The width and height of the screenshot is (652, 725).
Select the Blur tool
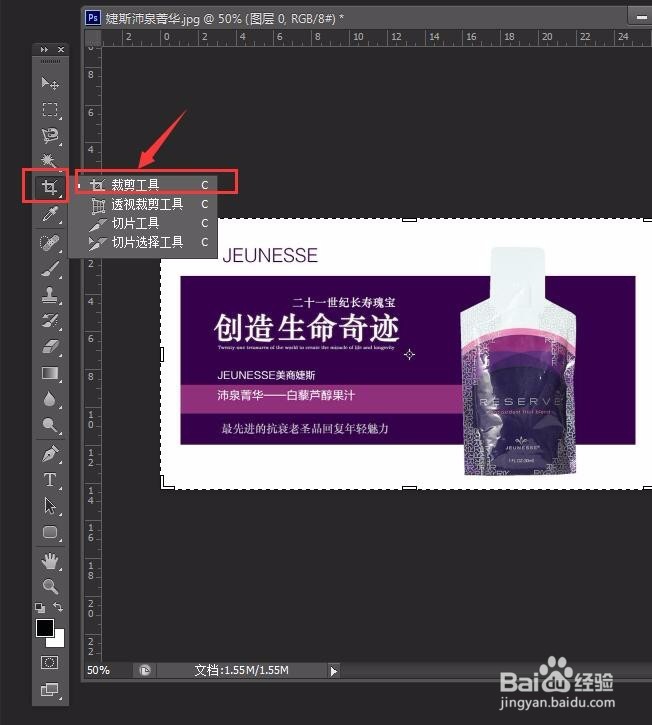point(50,399)
